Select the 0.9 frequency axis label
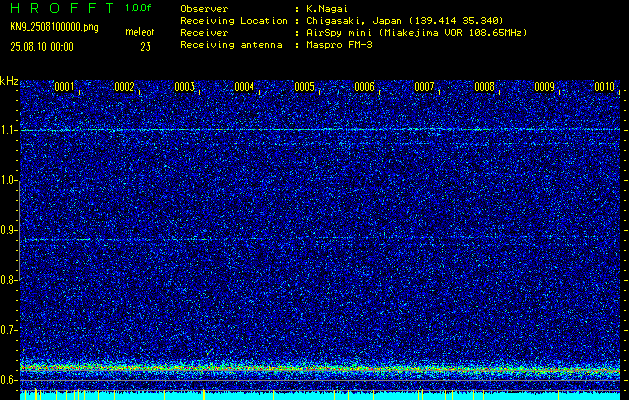Screen dimensions: 629x400 click(x=8, y=230)
